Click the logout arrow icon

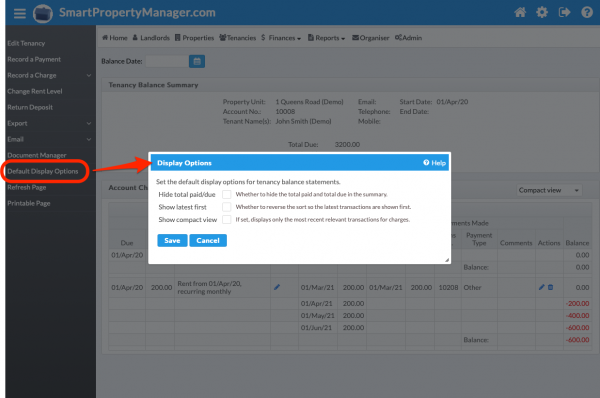coord(564,13)
